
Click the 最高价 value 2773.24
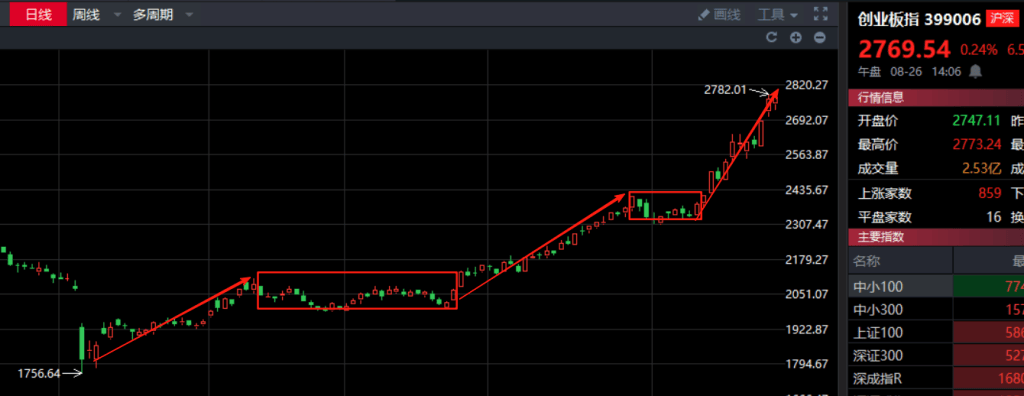click(x=976, y=144)
